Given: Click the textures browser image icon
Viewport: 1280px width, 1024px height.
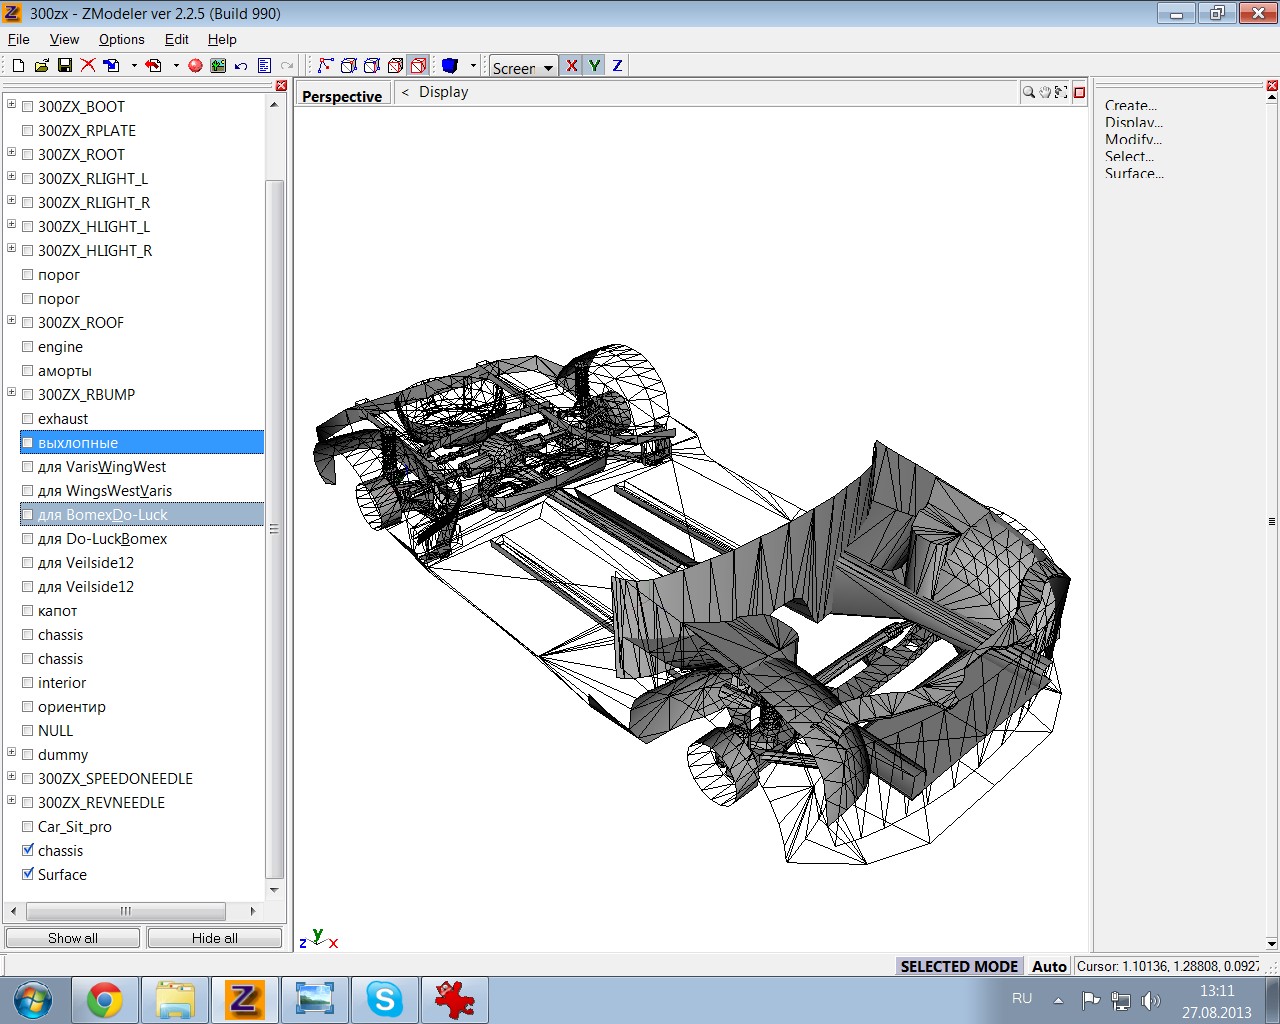Looking at the screenshot, I should point(218,65).
